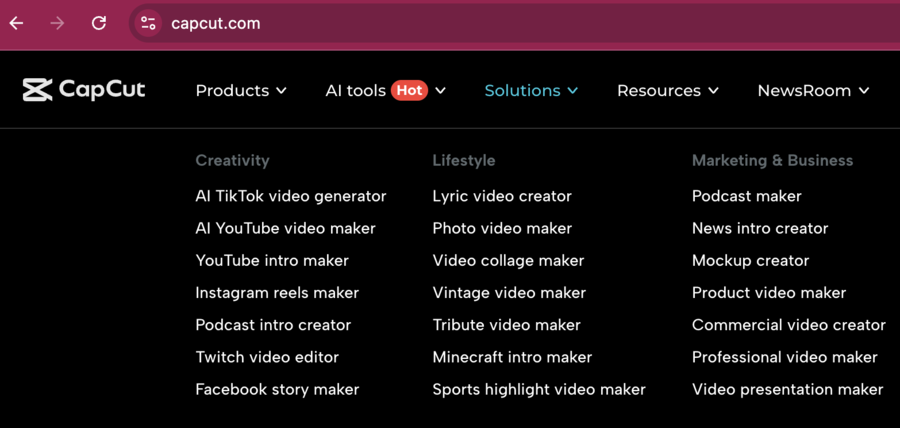
Task: Open Commercial video creator
Action: (x=788, y=325)
